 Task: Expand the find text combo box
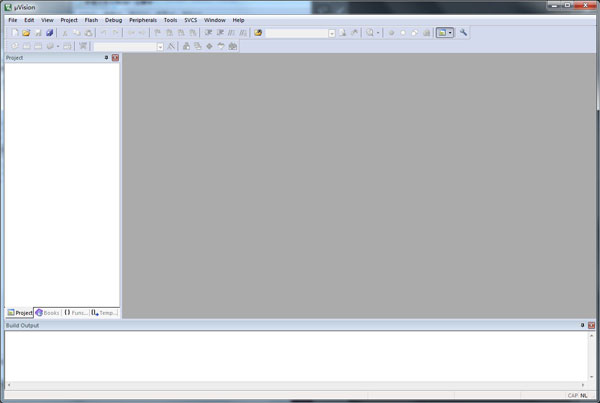click(x=332, y=33)
